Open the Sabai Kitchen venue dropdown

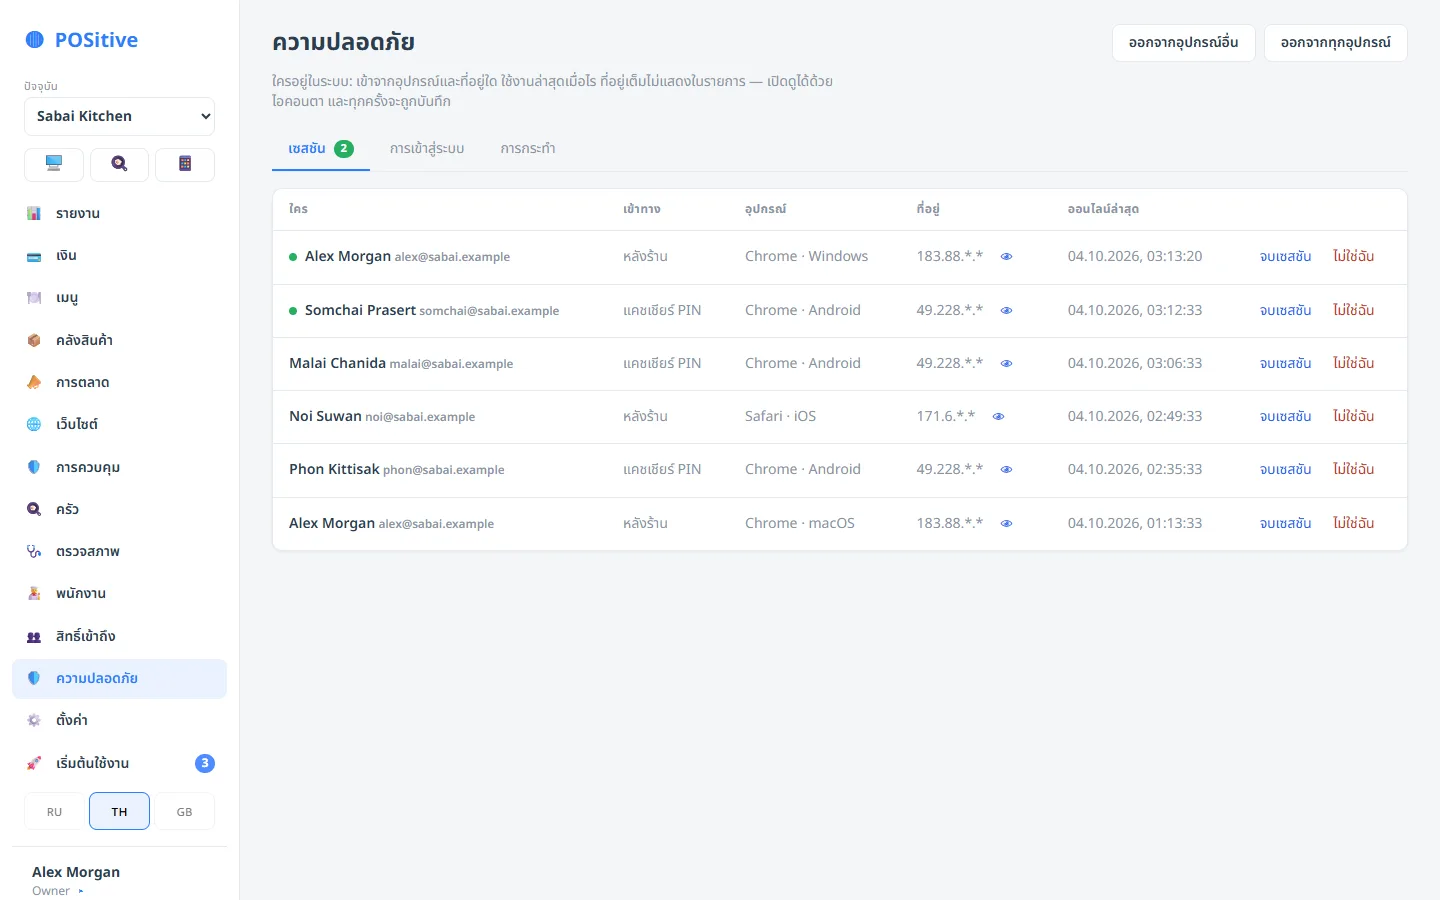119,116
